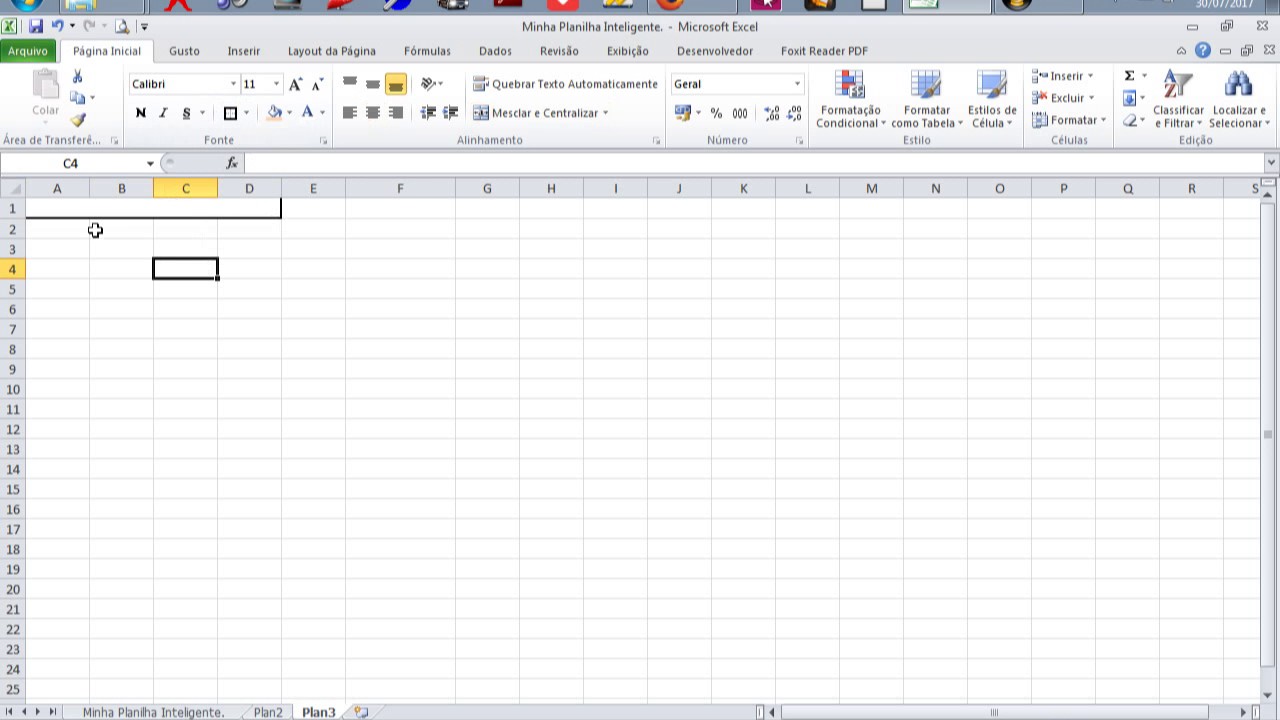This screenshot has width=1280, height=720.
Task: Click the insert function fx icon
Action: point(231,163)
